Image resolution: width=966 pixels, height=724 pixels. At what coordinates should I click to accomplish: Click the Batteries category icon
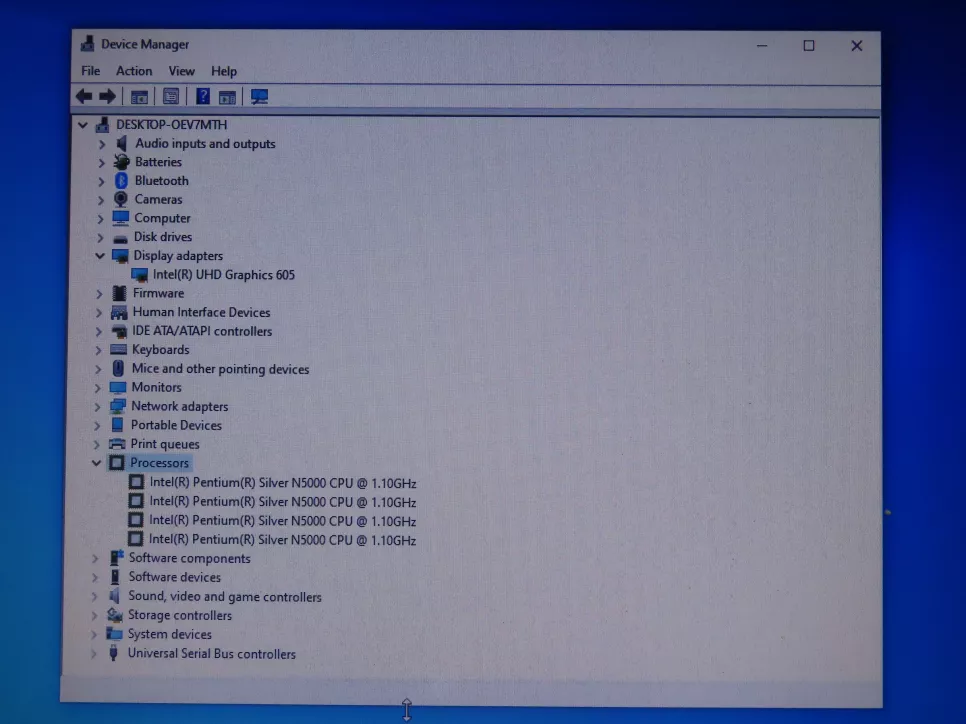tap(121, 161)
